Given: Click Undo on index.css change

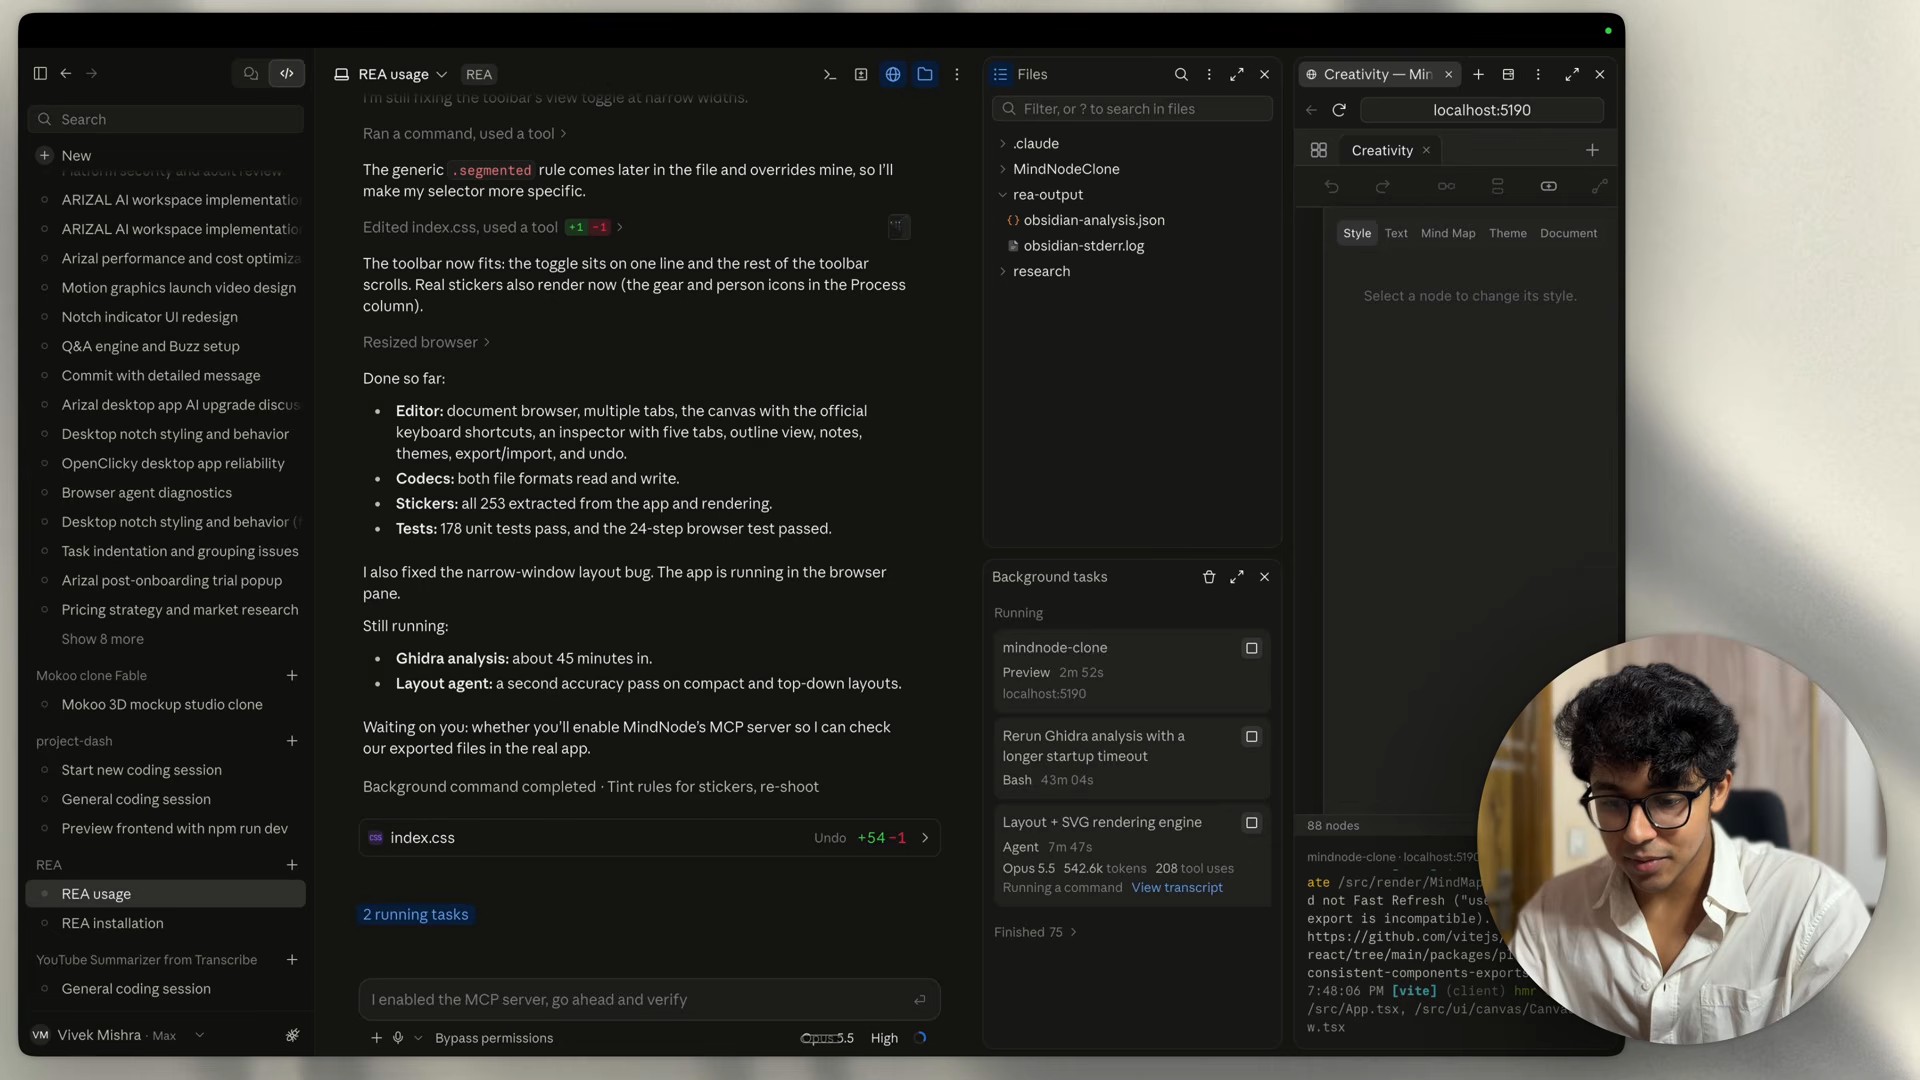Looking at the screenshot, I should click(x=830, y=838).
